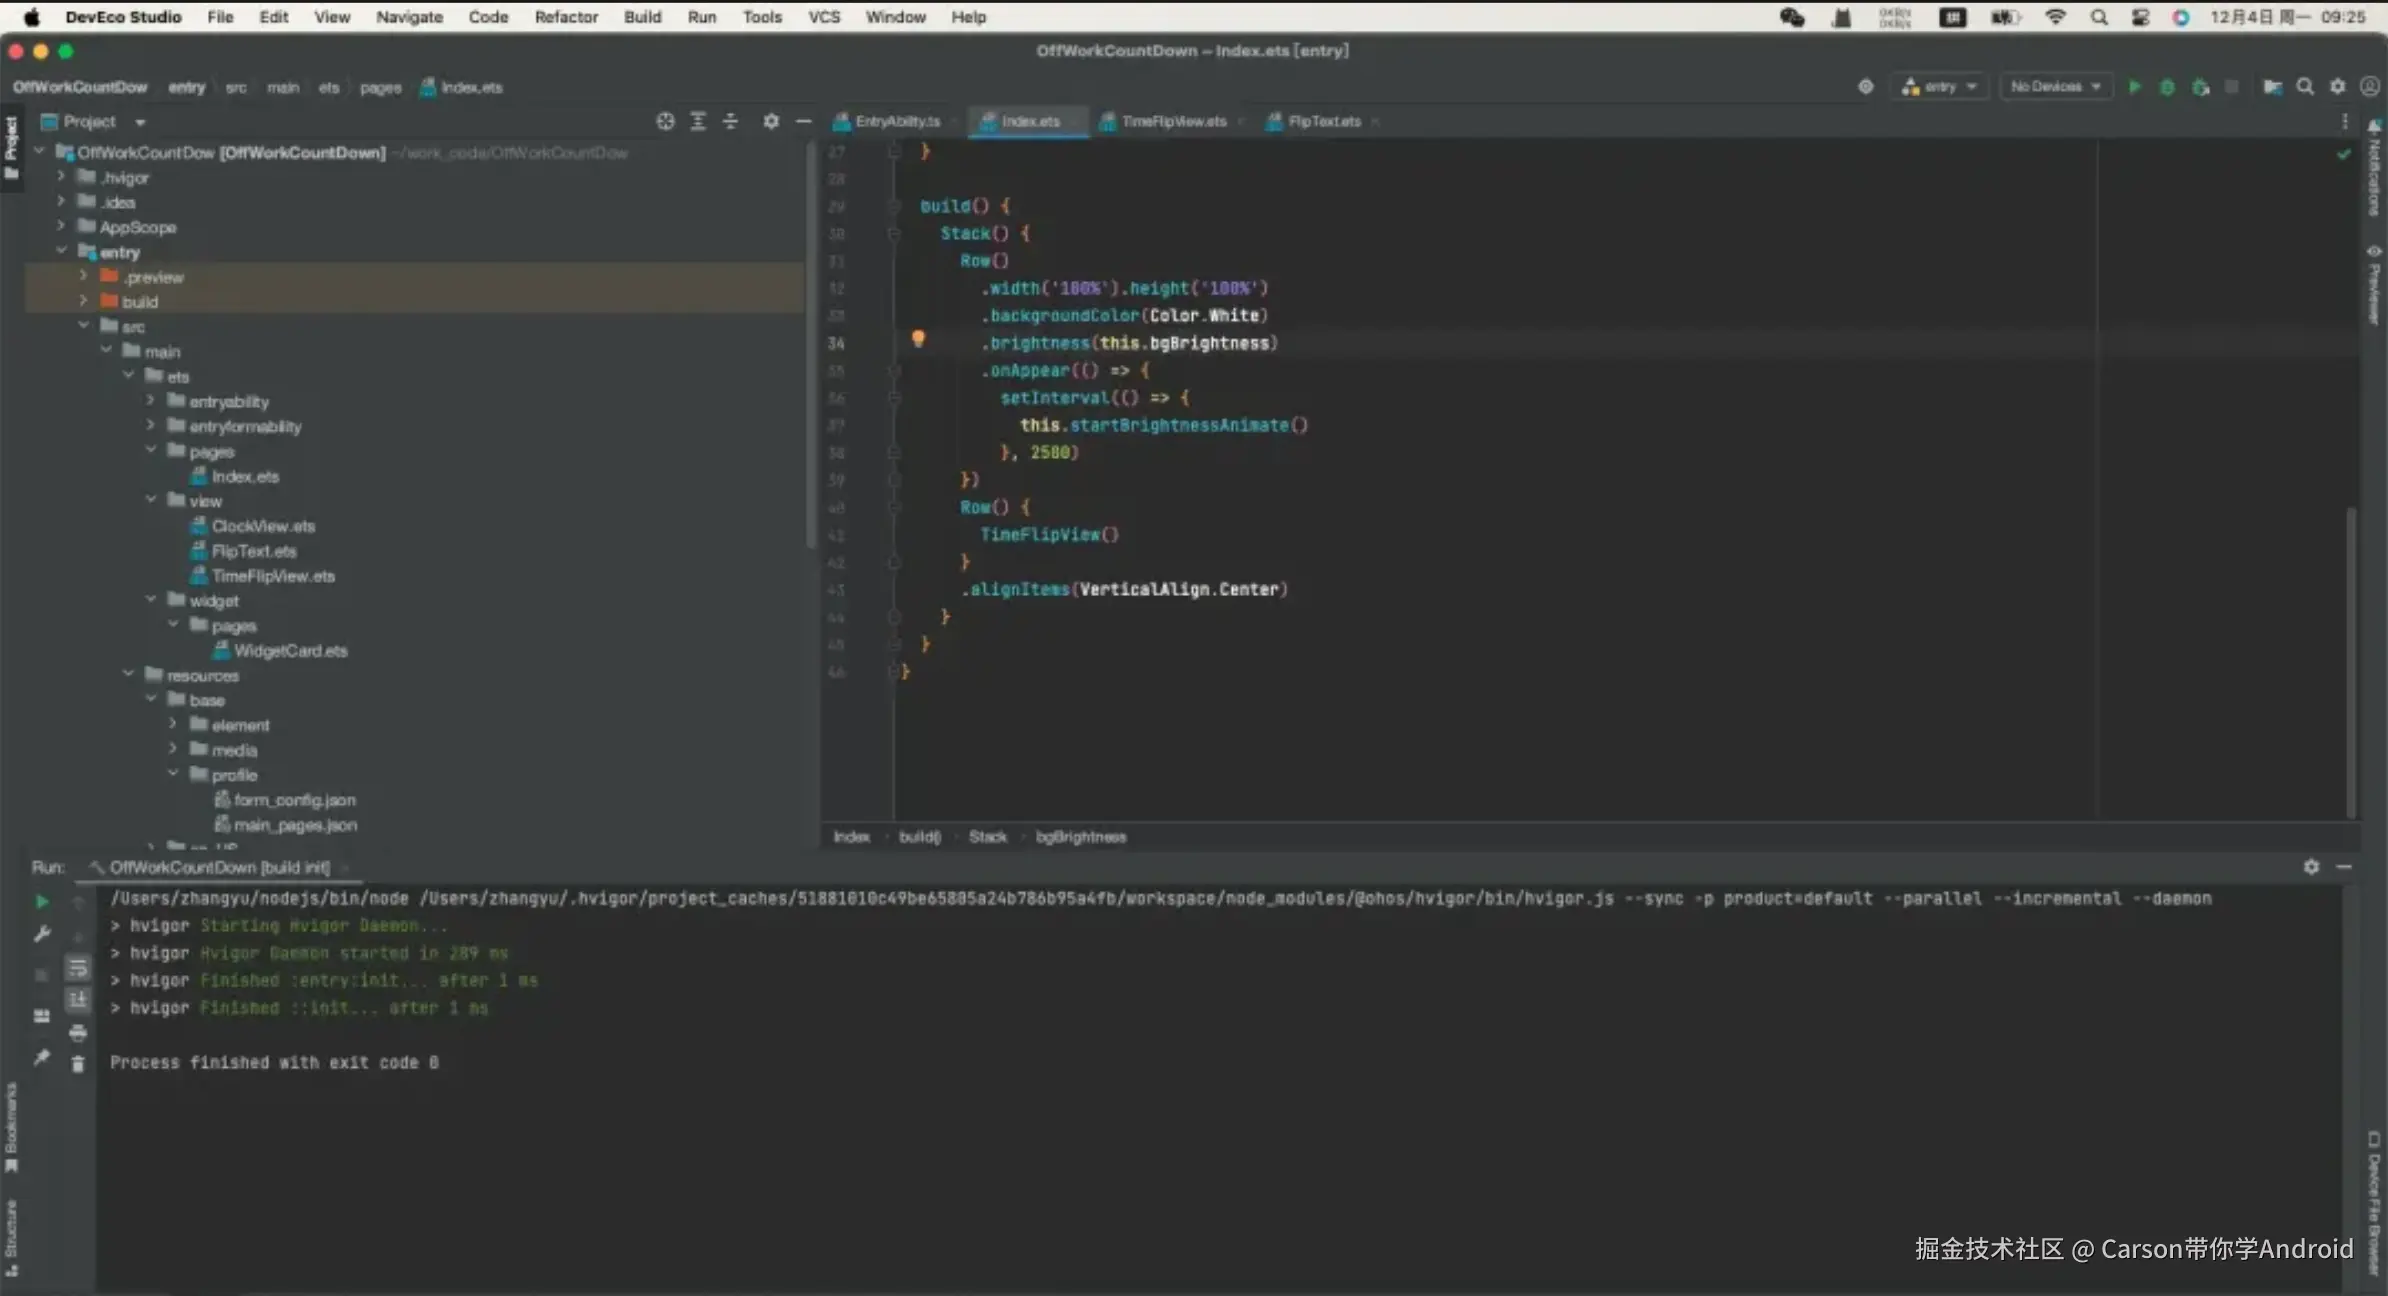Open Search Everywhere magnifier in toolbar
Viewport: 2388px width, 1296px height.
pyautogui.click(x=2305, y=87)
